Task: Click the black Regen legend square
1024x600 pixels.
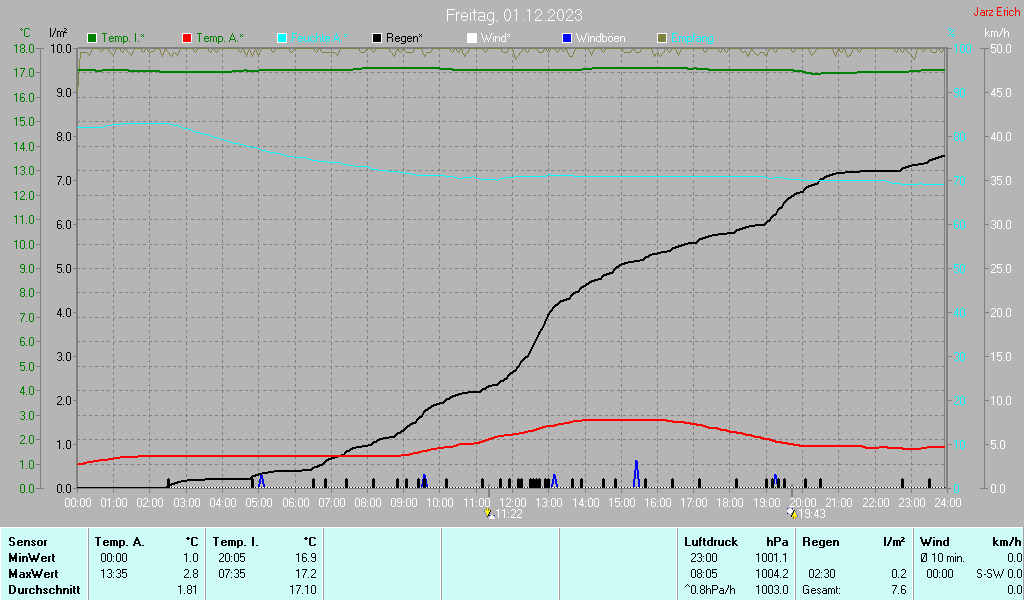Action: point(377,38)
